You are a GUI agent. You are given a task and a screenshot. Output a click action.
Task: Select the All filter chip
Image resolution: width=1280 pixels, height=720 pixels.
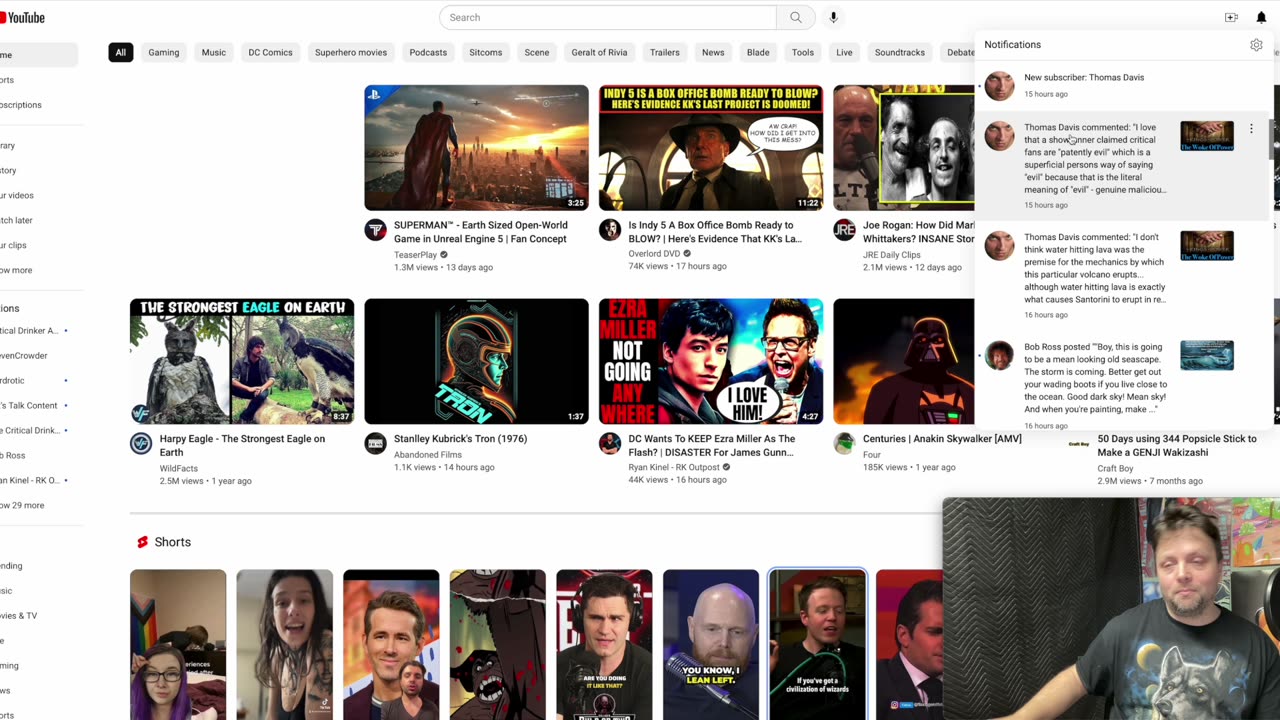(120, 52)
